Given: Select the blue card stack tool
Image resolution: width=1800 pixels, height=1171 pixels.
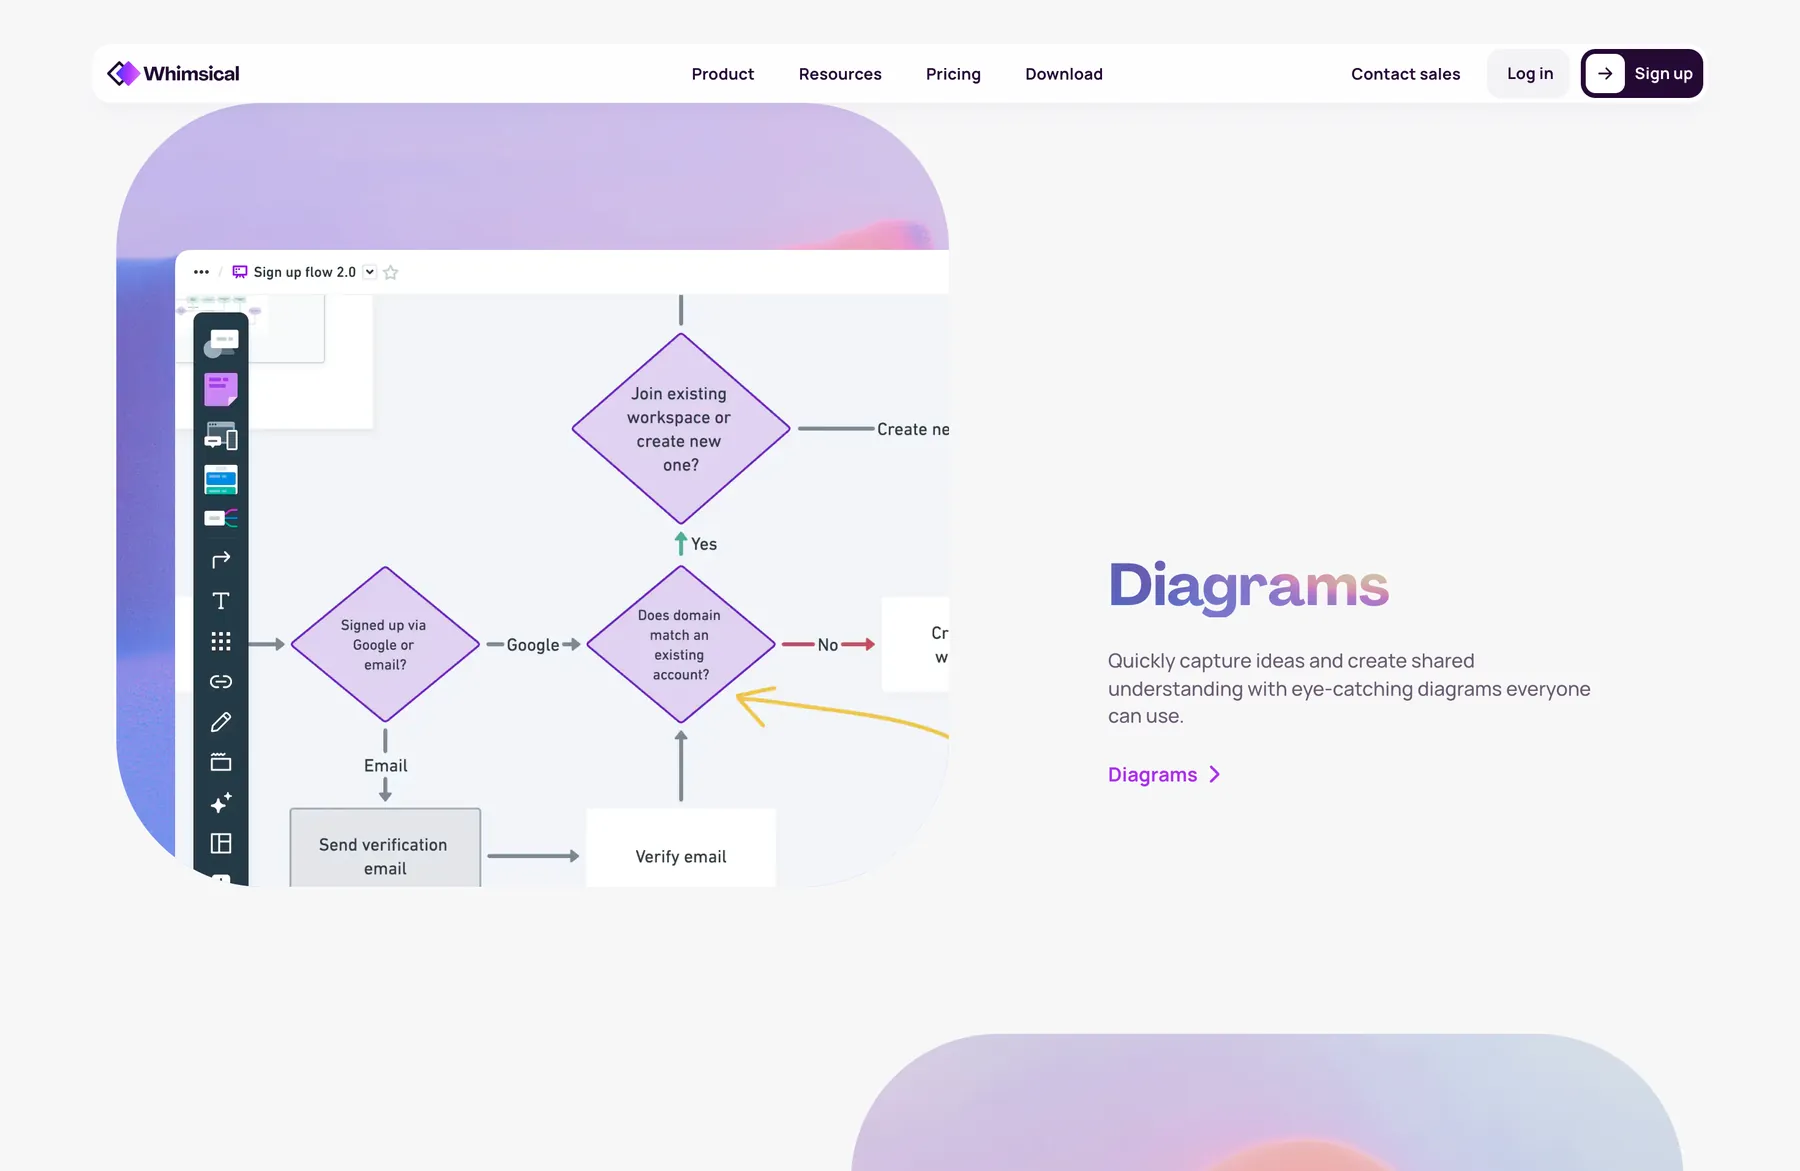Looking at the screenshot, I should [221, 480].
